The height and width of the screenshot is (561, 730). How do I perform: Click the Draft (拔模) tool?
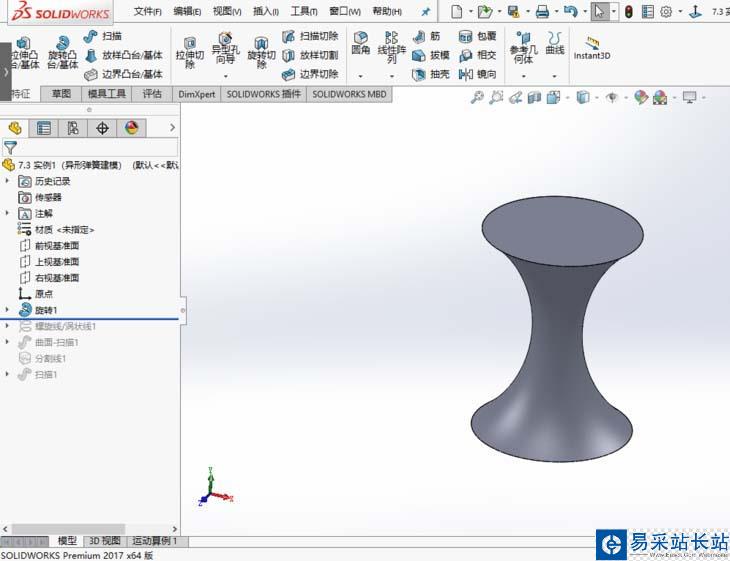coord(431,55)
